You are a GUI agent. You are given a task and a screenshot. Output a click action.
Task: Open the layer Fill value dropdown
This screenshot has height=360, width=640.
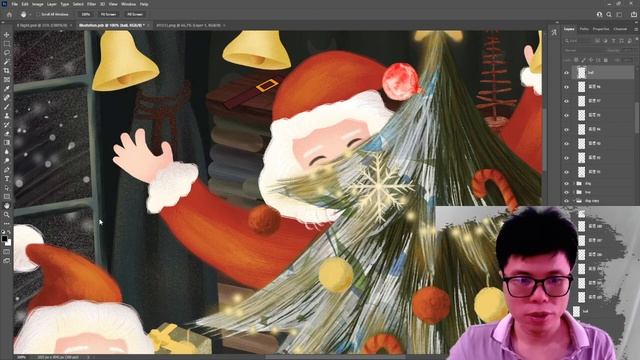[x=627, y=60]
